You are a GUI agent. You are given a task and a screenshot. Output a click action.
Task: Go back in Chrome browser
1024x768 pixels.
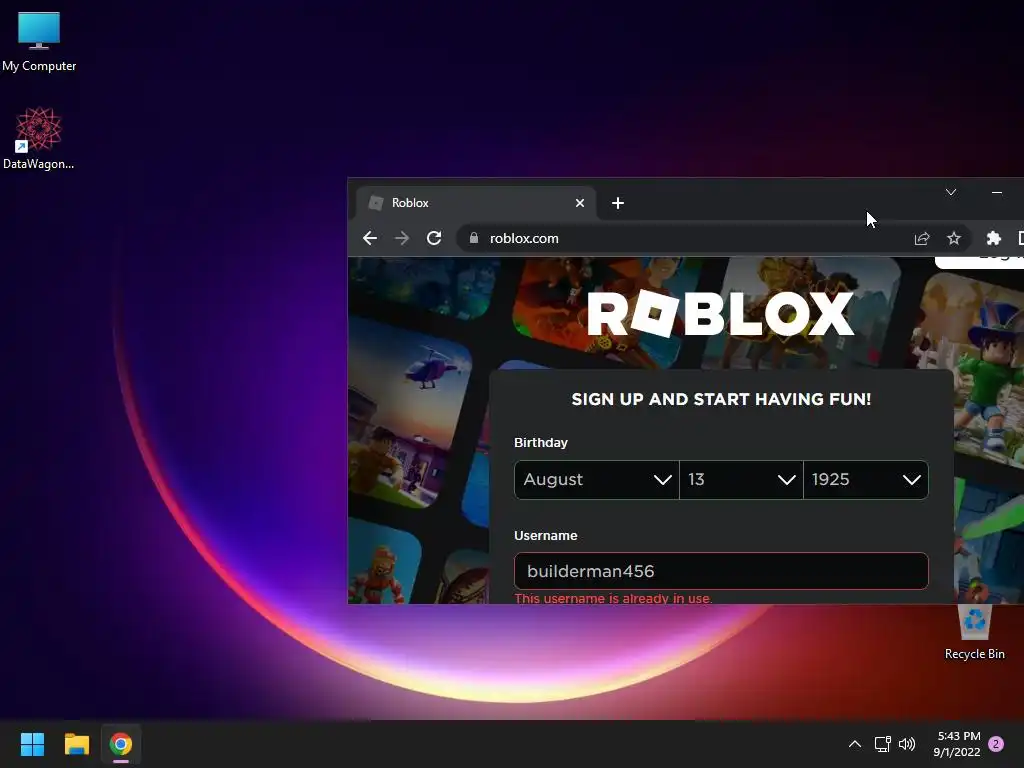[x=370, y=238]
